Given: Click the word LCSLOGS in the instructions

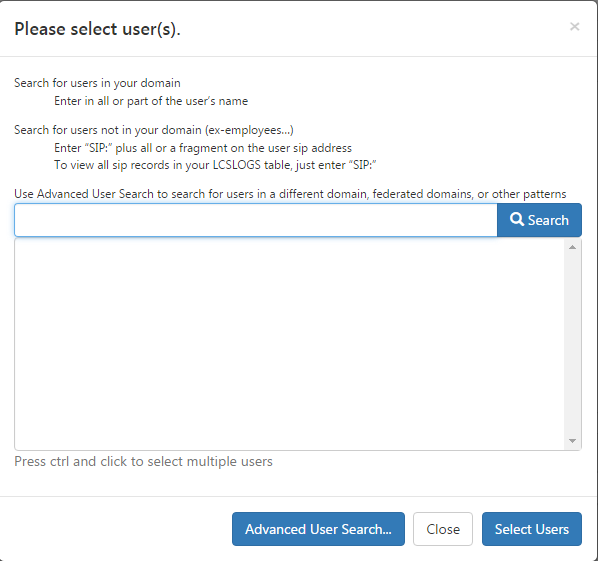Looking at the screenshot, I should (x=236, y=165).
